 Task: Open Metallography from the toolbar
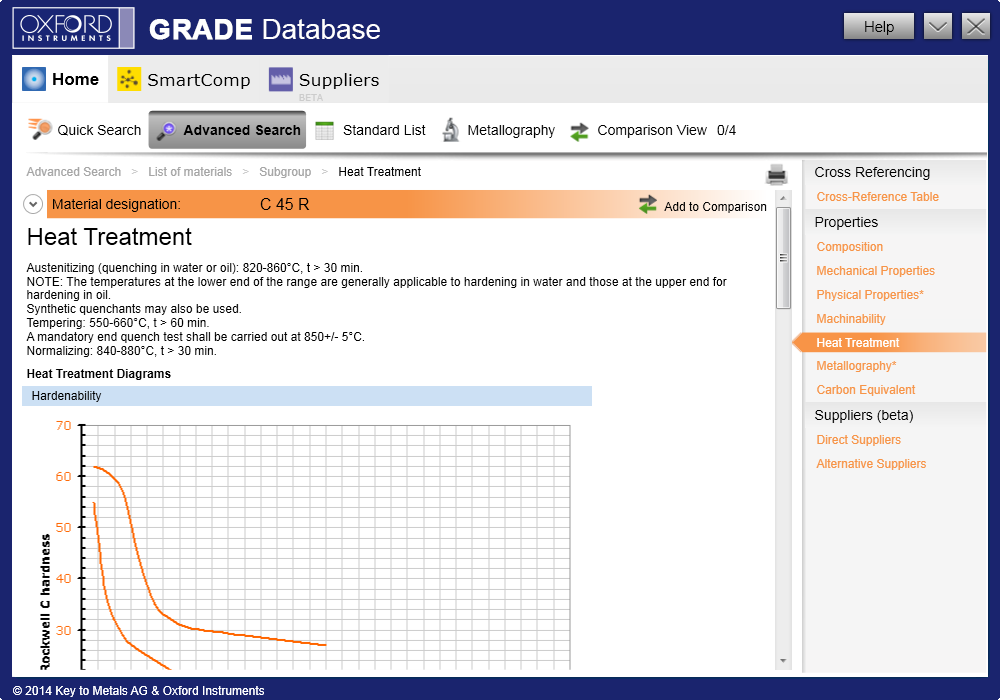[x=499, y=130]
